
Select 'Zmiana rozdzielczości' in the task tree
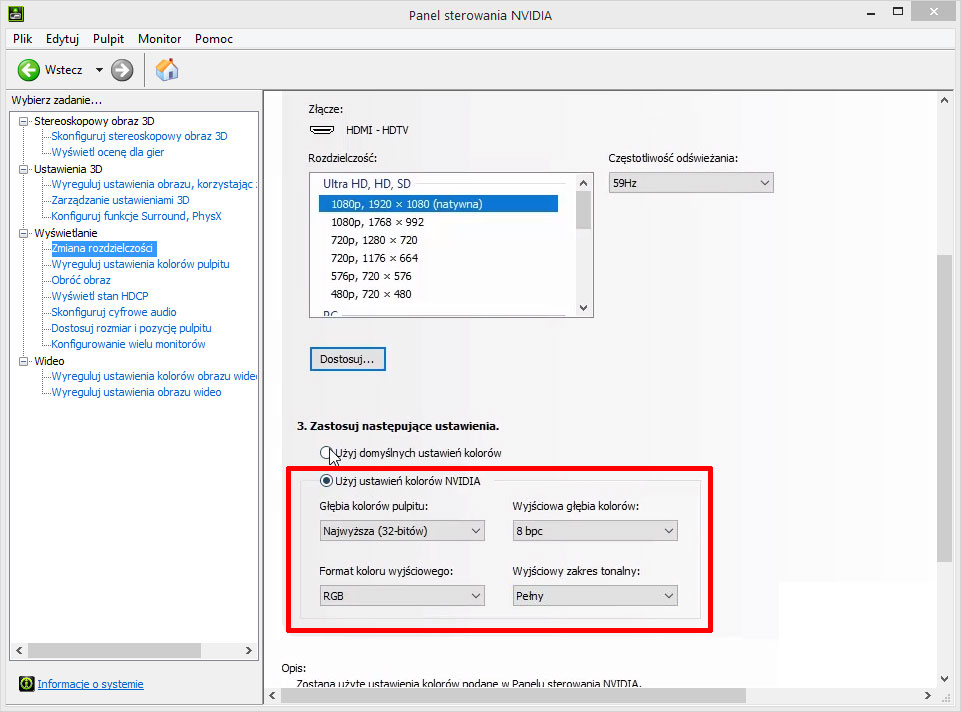click(102, 248)
